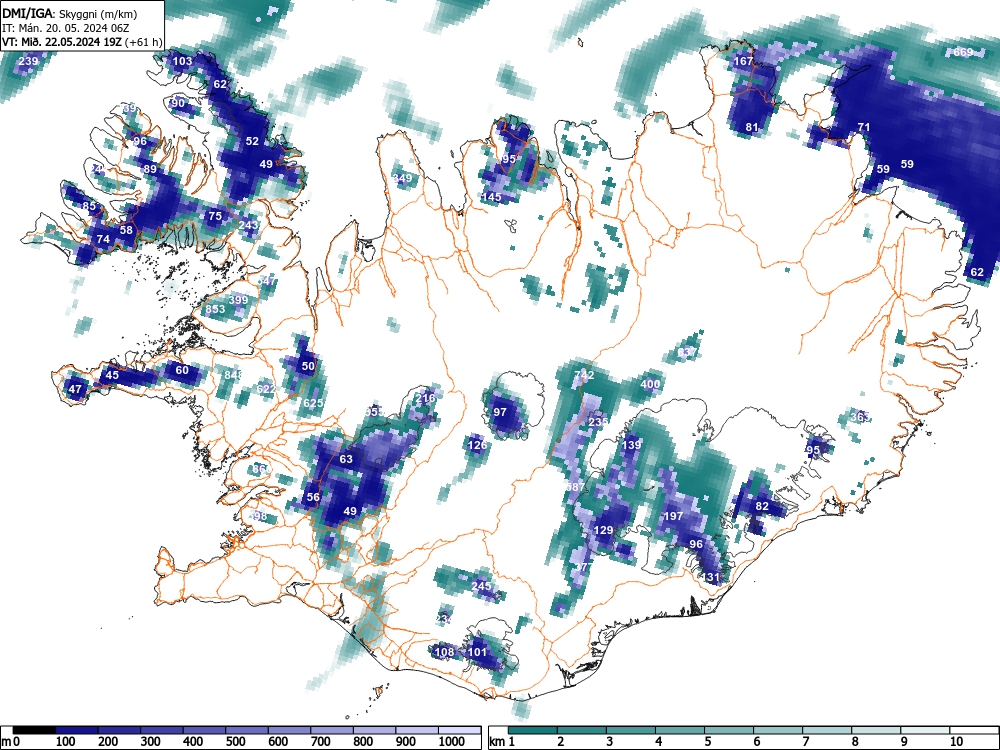Click the black swatch in the meters legend
Image resolution: width=1000 pixels, height=750 pixels.
pos(34,730)
